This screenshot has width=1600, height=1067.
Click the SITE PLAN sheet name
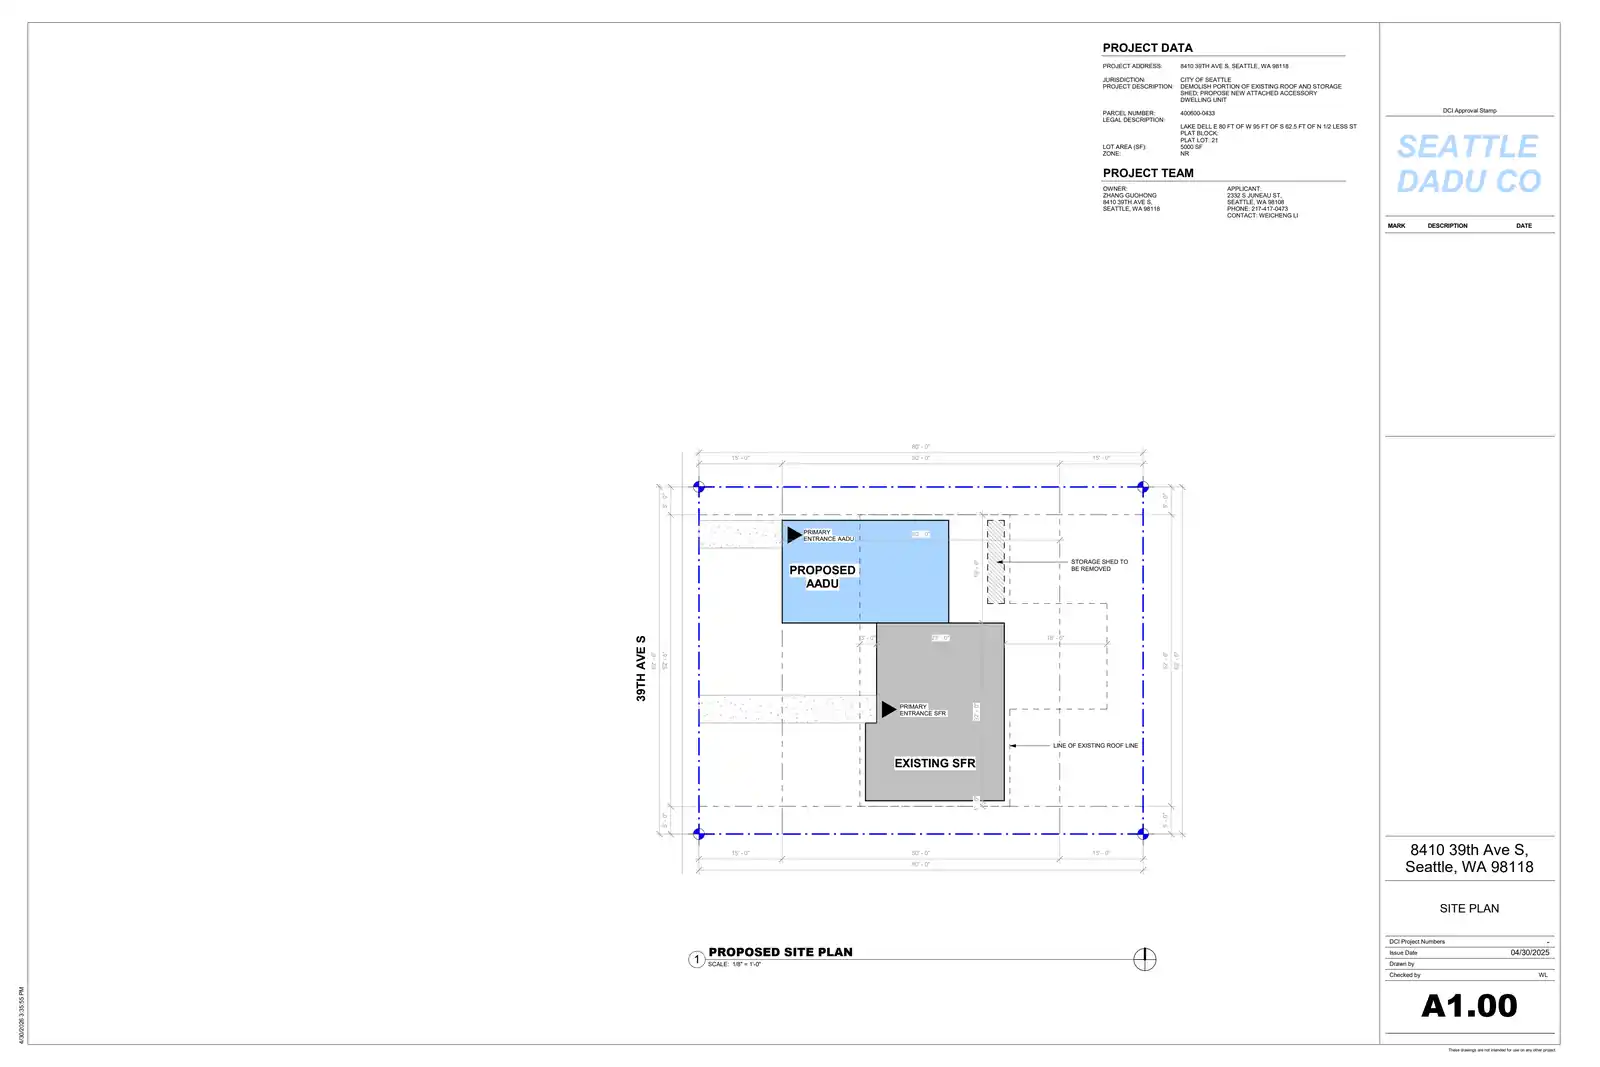(1469, 909)
